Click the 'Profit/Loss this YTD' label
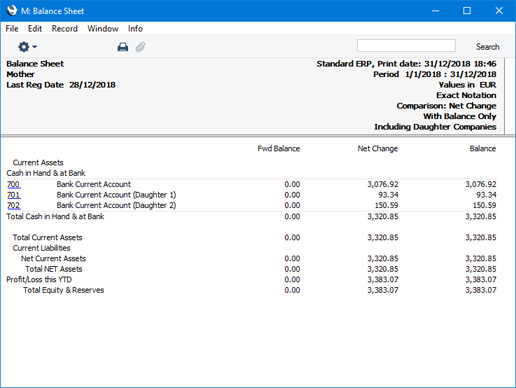Viewport: 516px width, 388px height. pyautogui.click(x=39, y=280)
